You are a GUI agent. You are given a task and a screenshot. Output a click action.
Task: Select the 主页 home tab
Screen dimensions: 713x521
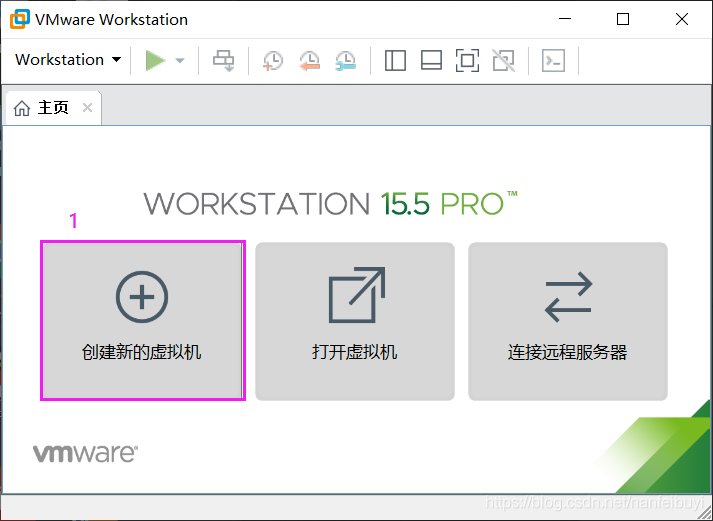[53, 108]
